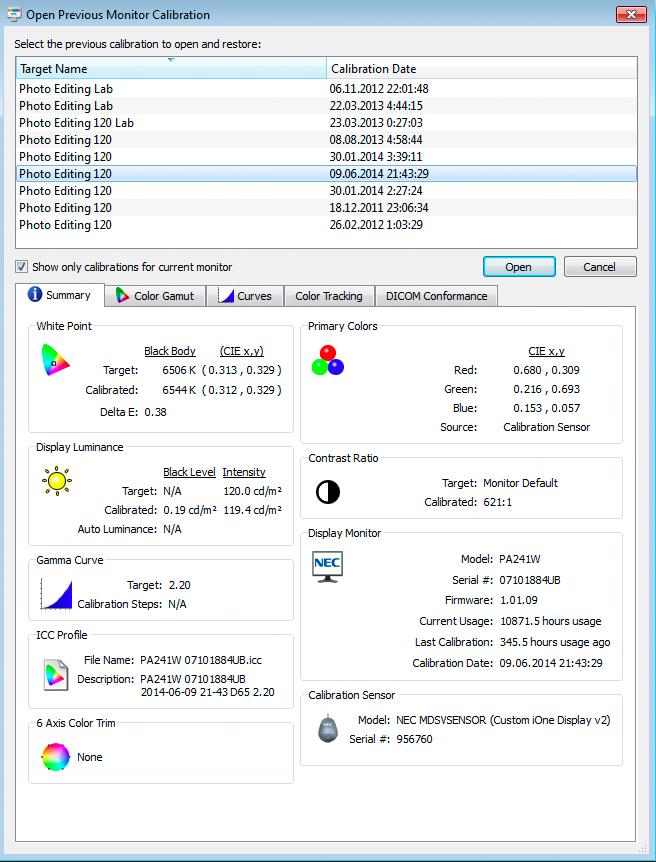
Task: Open the Color Gamut tab
Action: pyautogui.click(x=155, y=296)
